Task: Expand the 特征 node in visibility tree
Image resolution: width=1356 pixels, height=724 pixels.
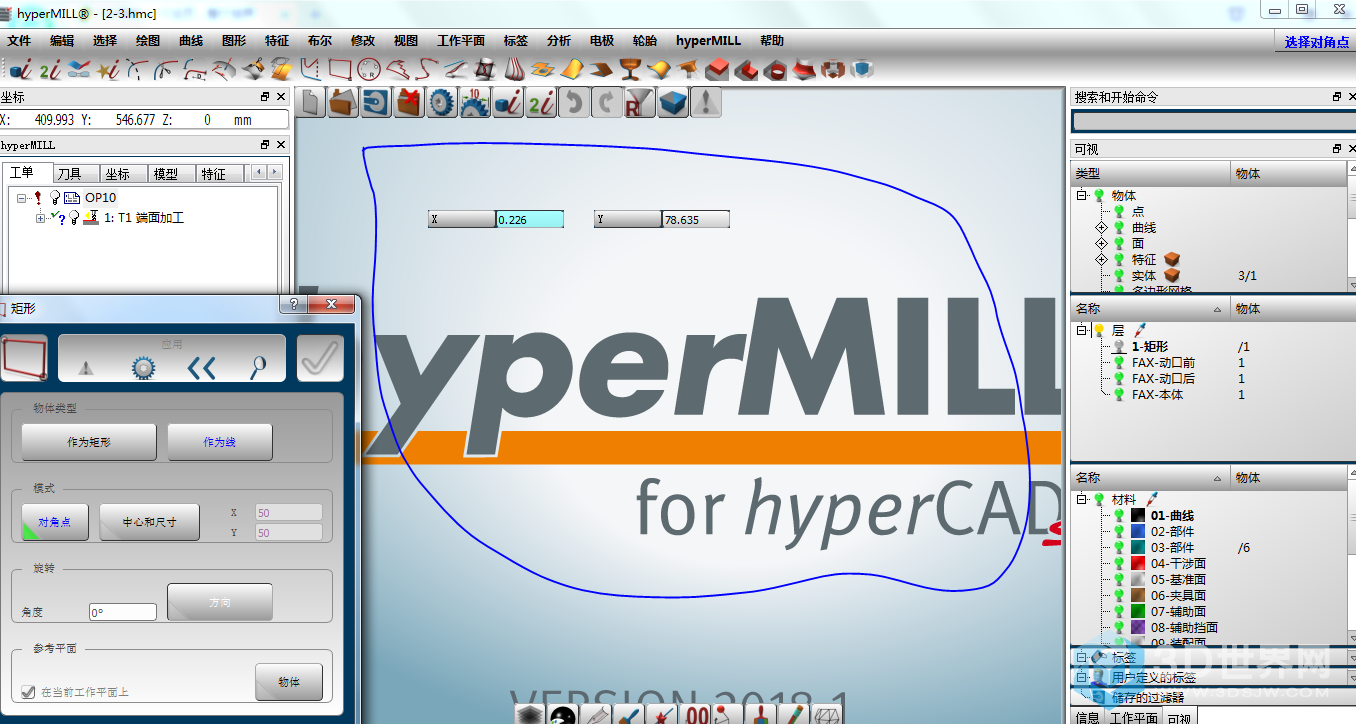Action: 1102,260
